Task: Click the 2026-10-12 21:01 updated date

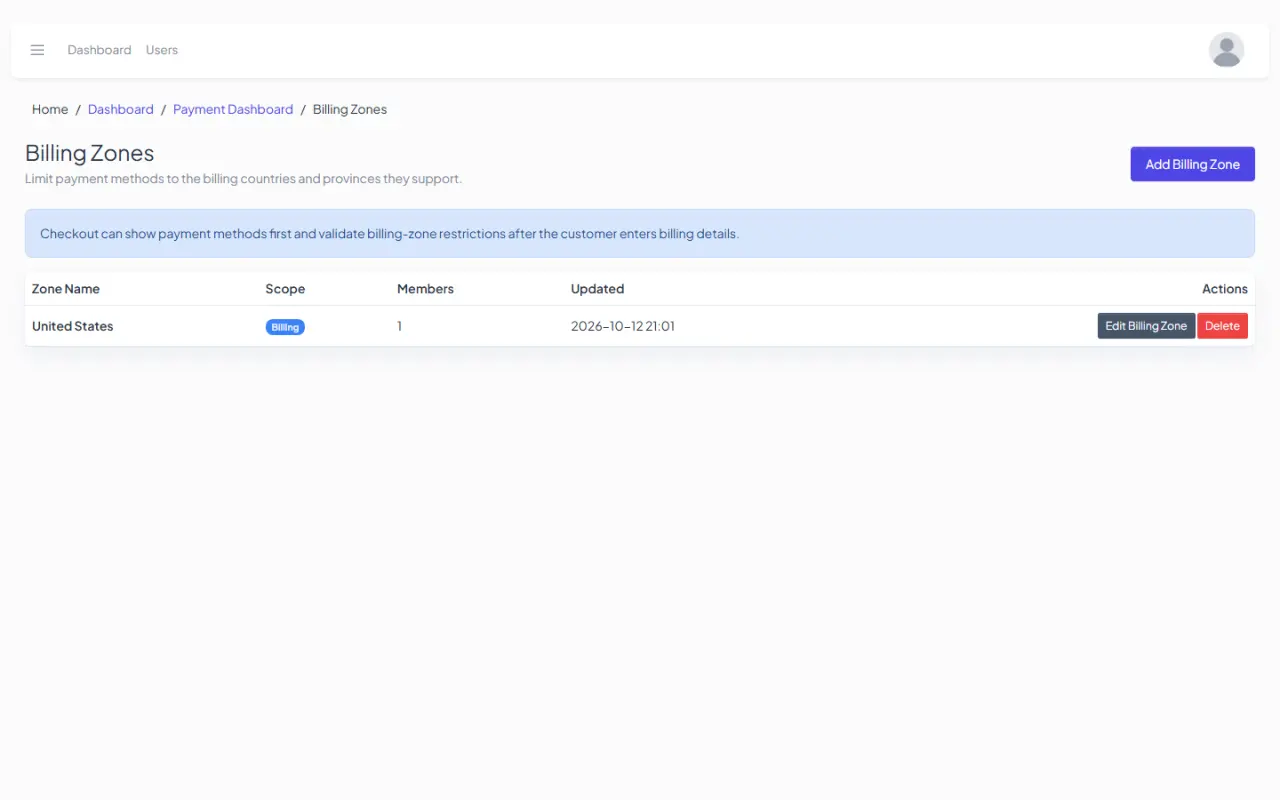Action: click(623, 326)
